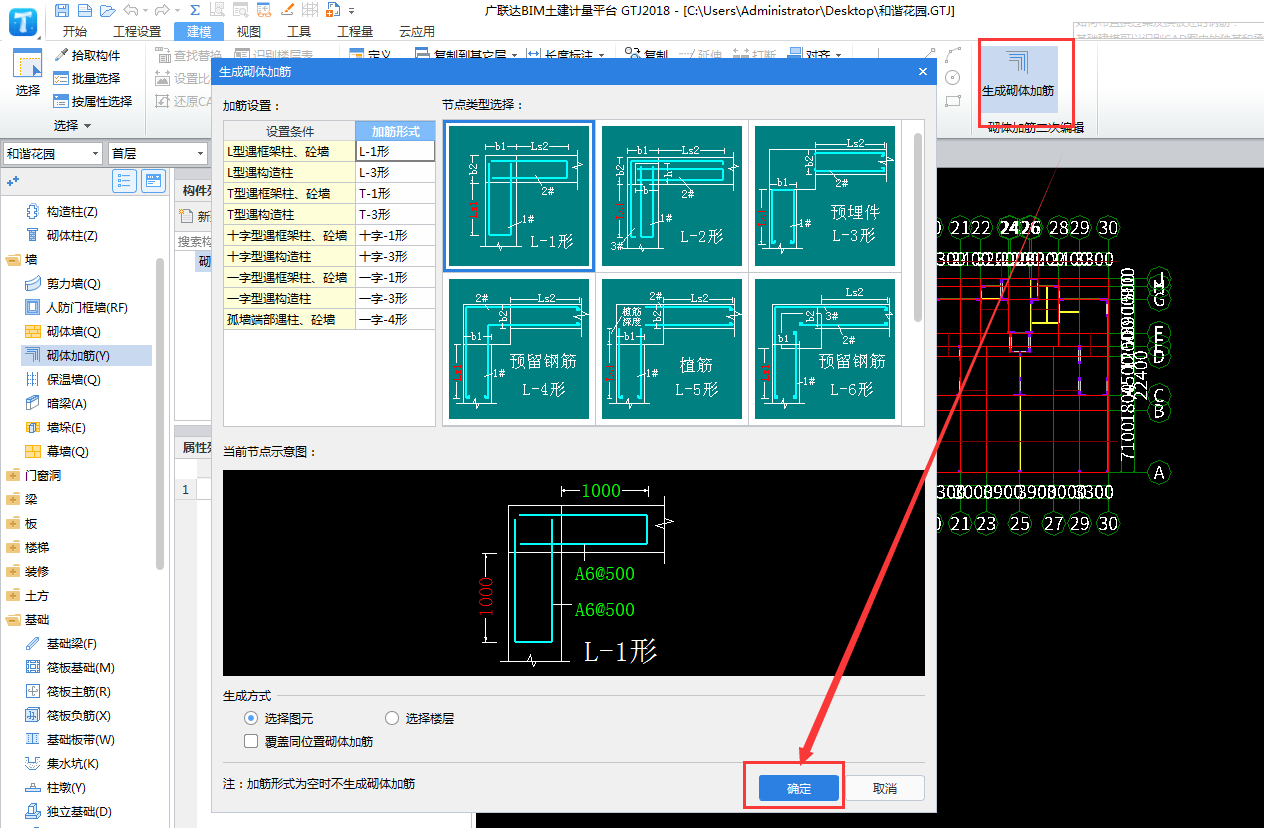Enable 覆盖同位置砌体加筋 checkbox
The image size is (1264, 828).
[251, 741]
